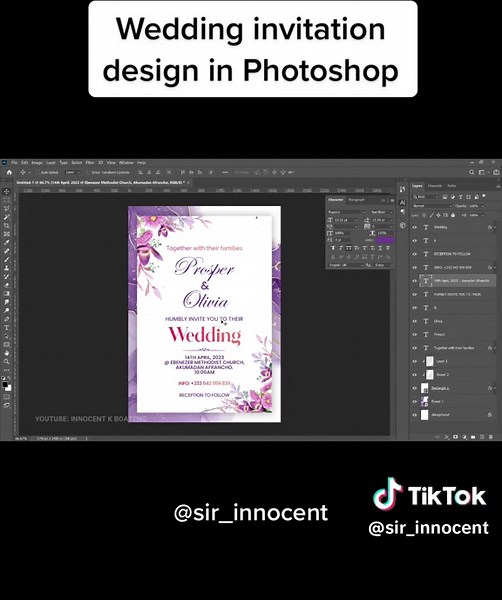Click the add layer mask icon
Image resolution: width=502 pixels, height=600 pixels.
click(455, 437)
